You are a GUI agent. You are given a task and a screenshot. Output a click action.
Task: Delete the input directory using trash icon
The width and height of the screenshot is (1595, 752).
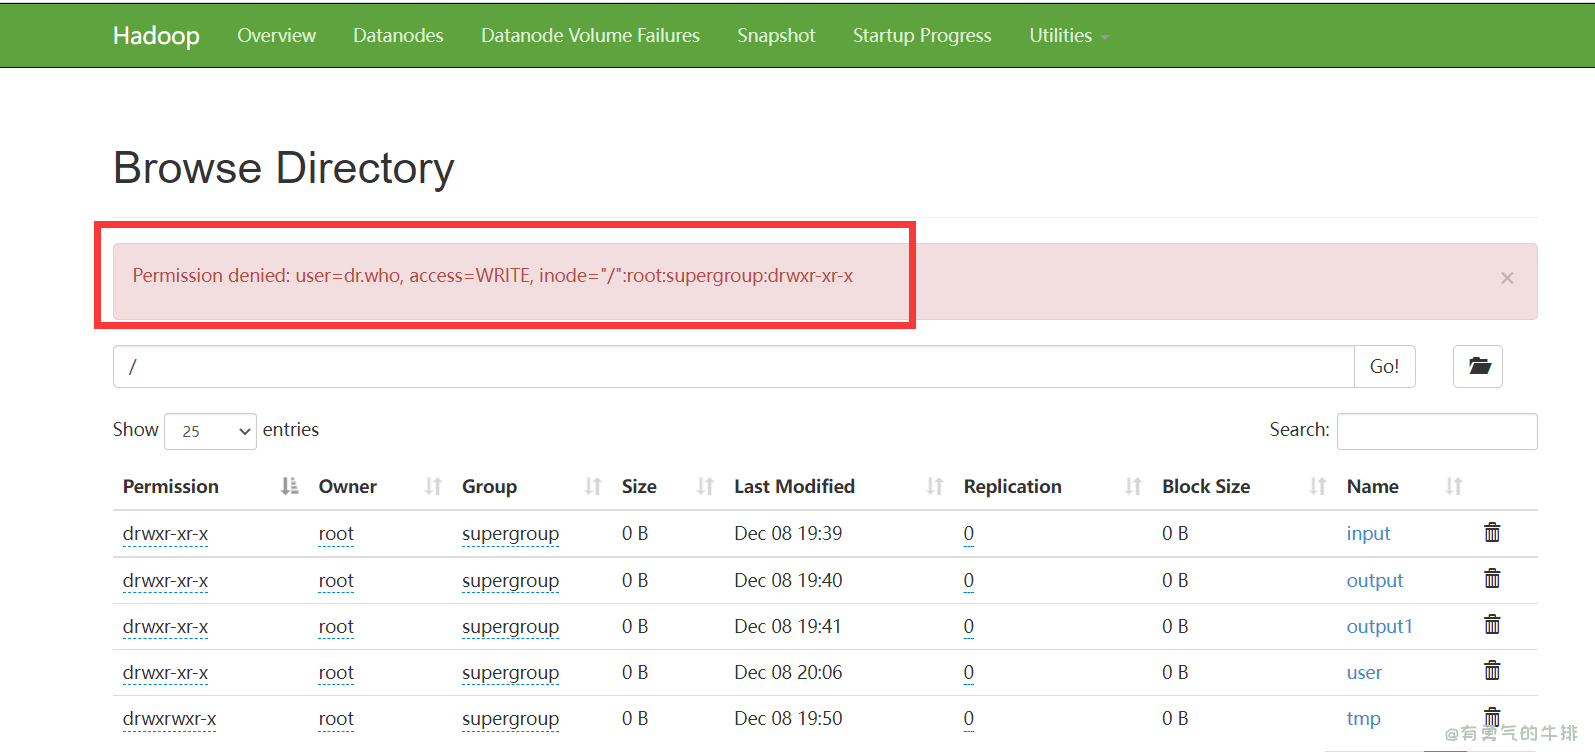pyautogui.click(x=1492, y=533)
